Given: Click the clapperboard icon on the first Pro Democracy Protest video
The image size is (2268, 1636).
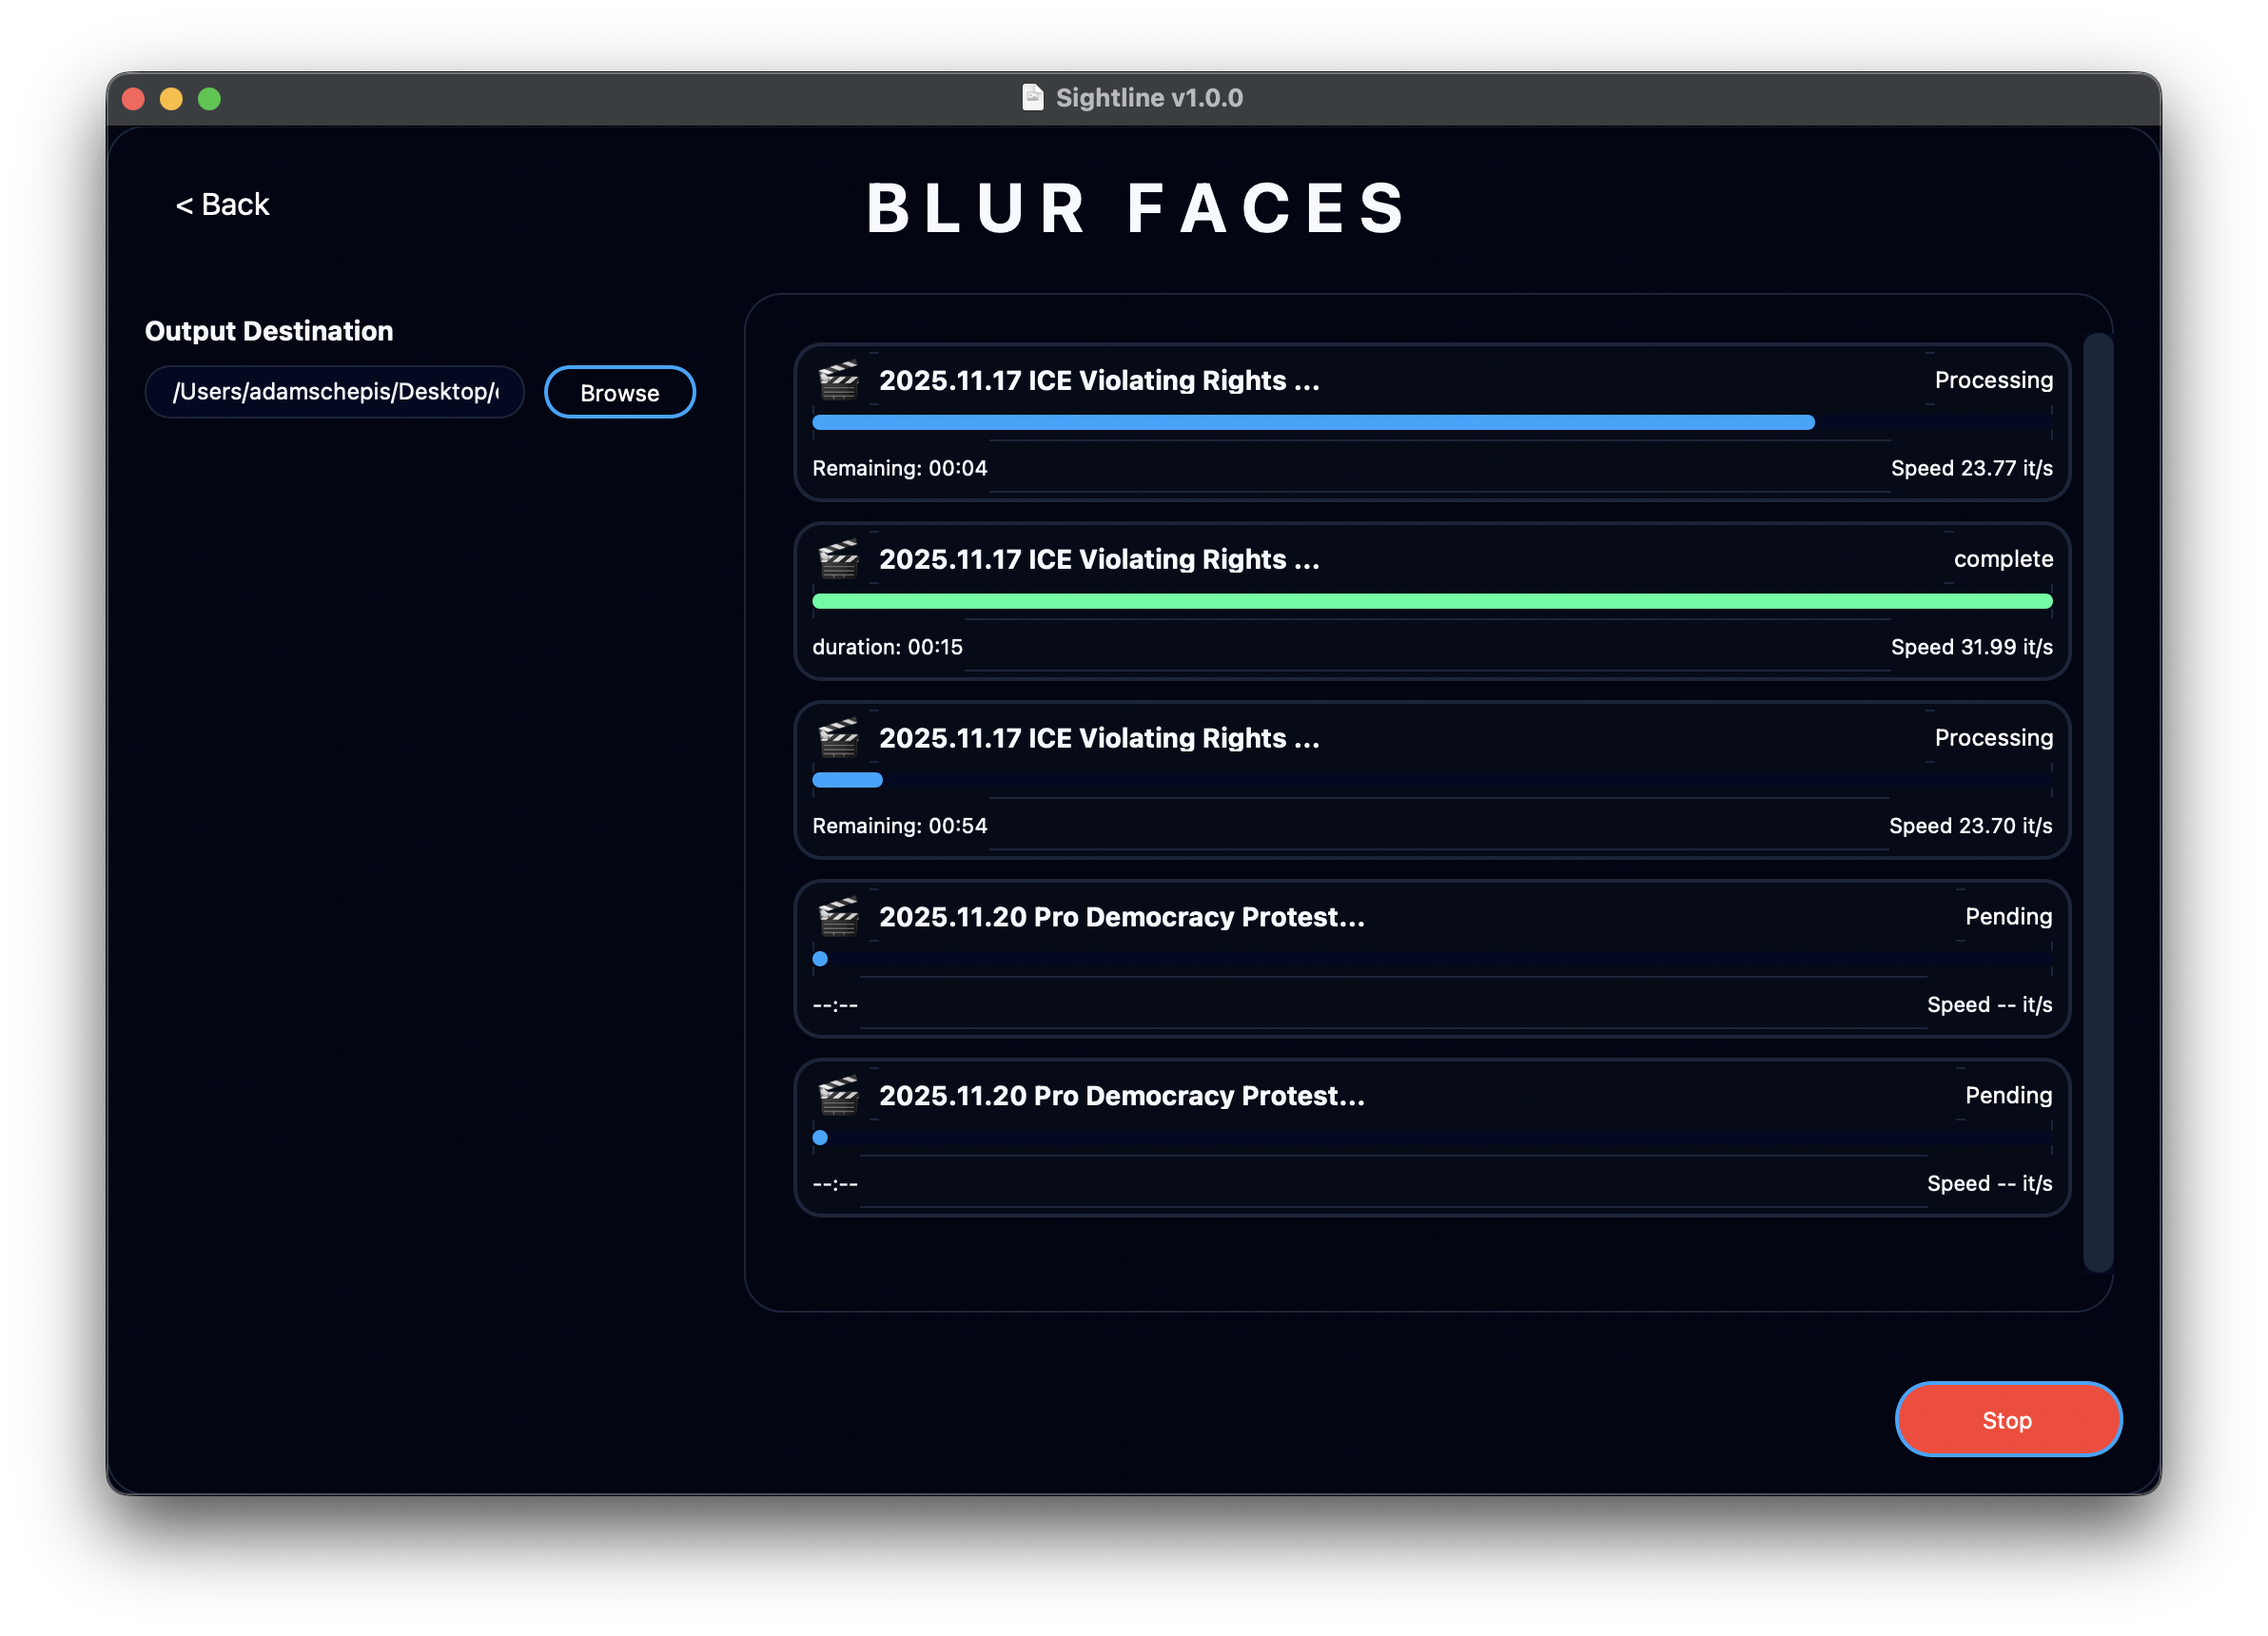Looking at the screenshot, I should click(838, 917).
